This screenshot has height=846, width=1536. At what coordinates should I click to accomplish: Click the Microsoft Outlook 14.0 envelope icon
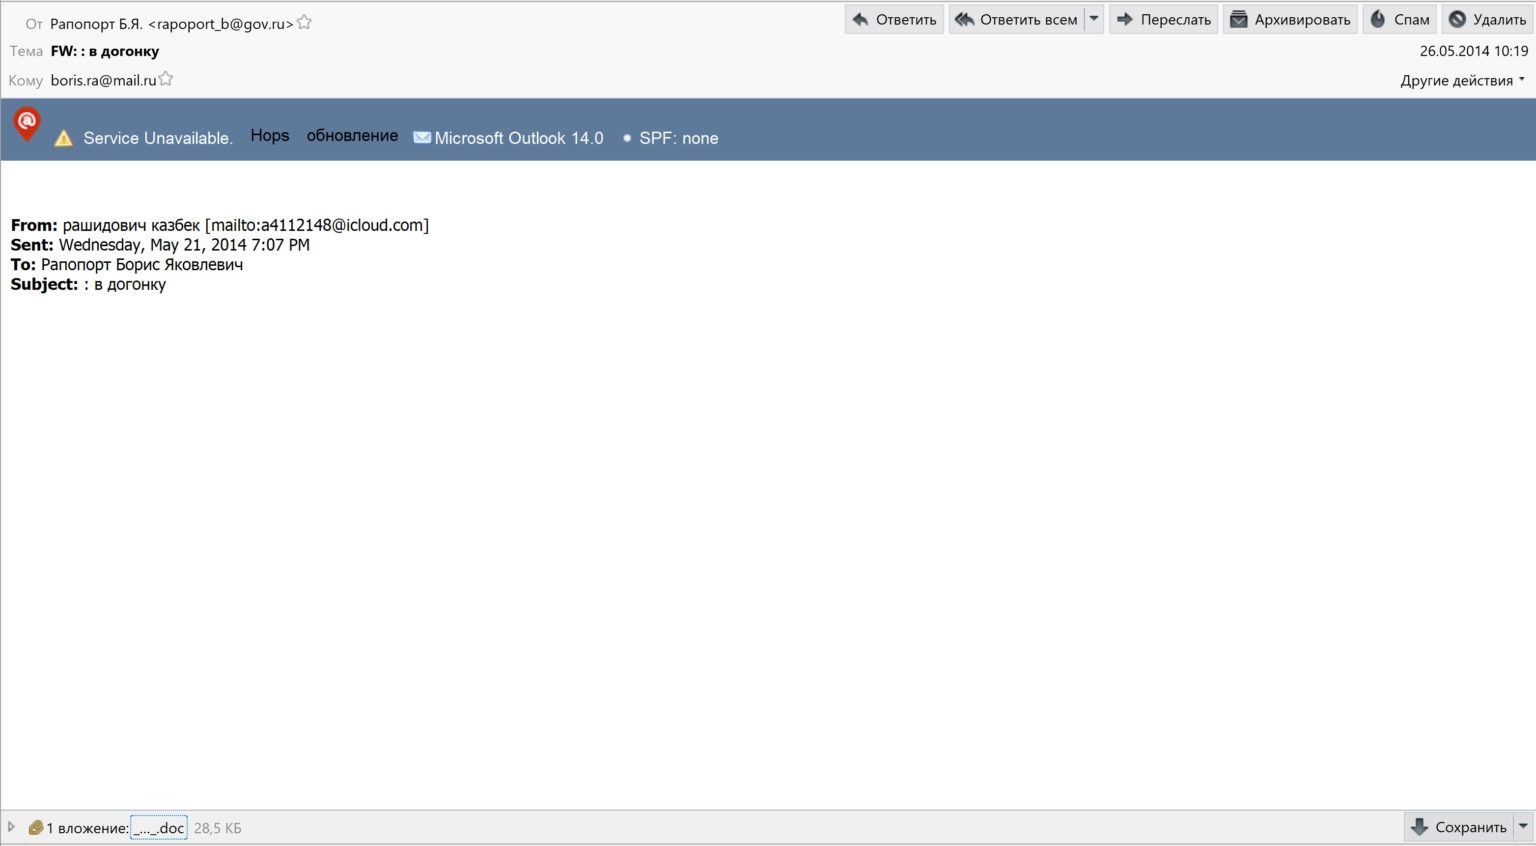[x=422, y=138]
